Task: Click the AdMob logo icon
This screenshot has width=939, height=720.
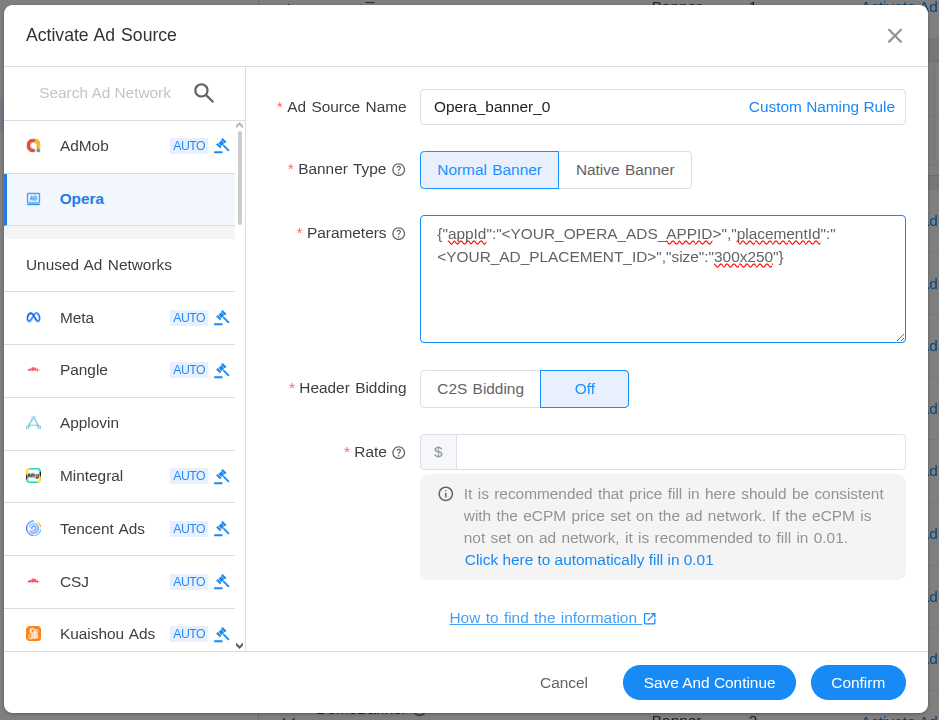Action: coord(34,146)
